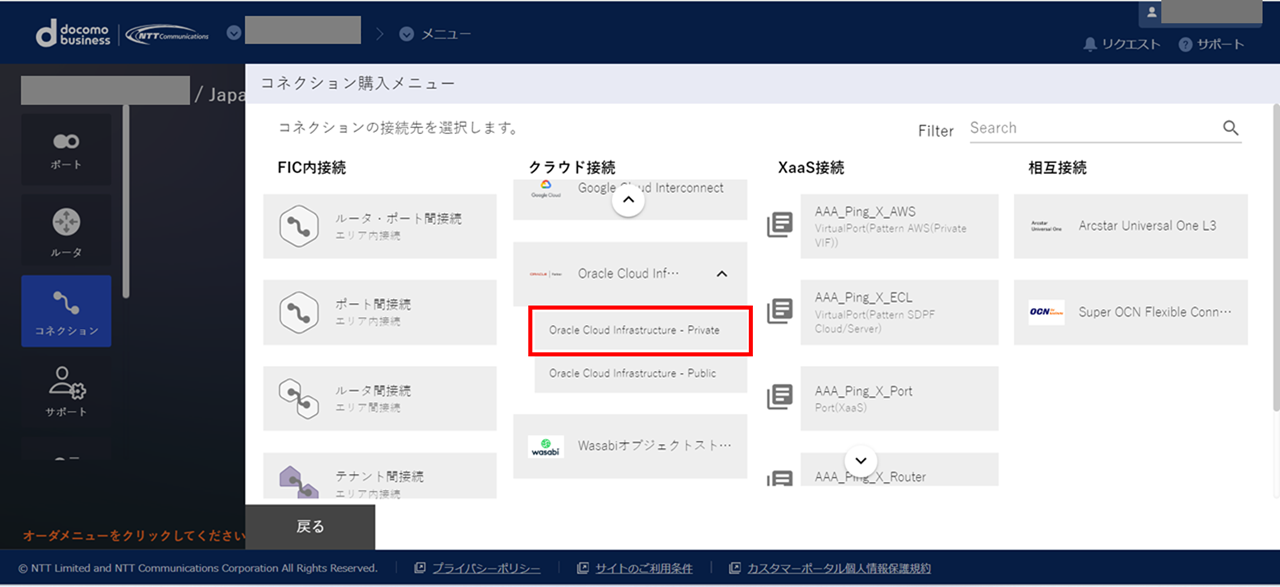Click the OCN logo icon

pyautogui.click(x=1046, y=312)
